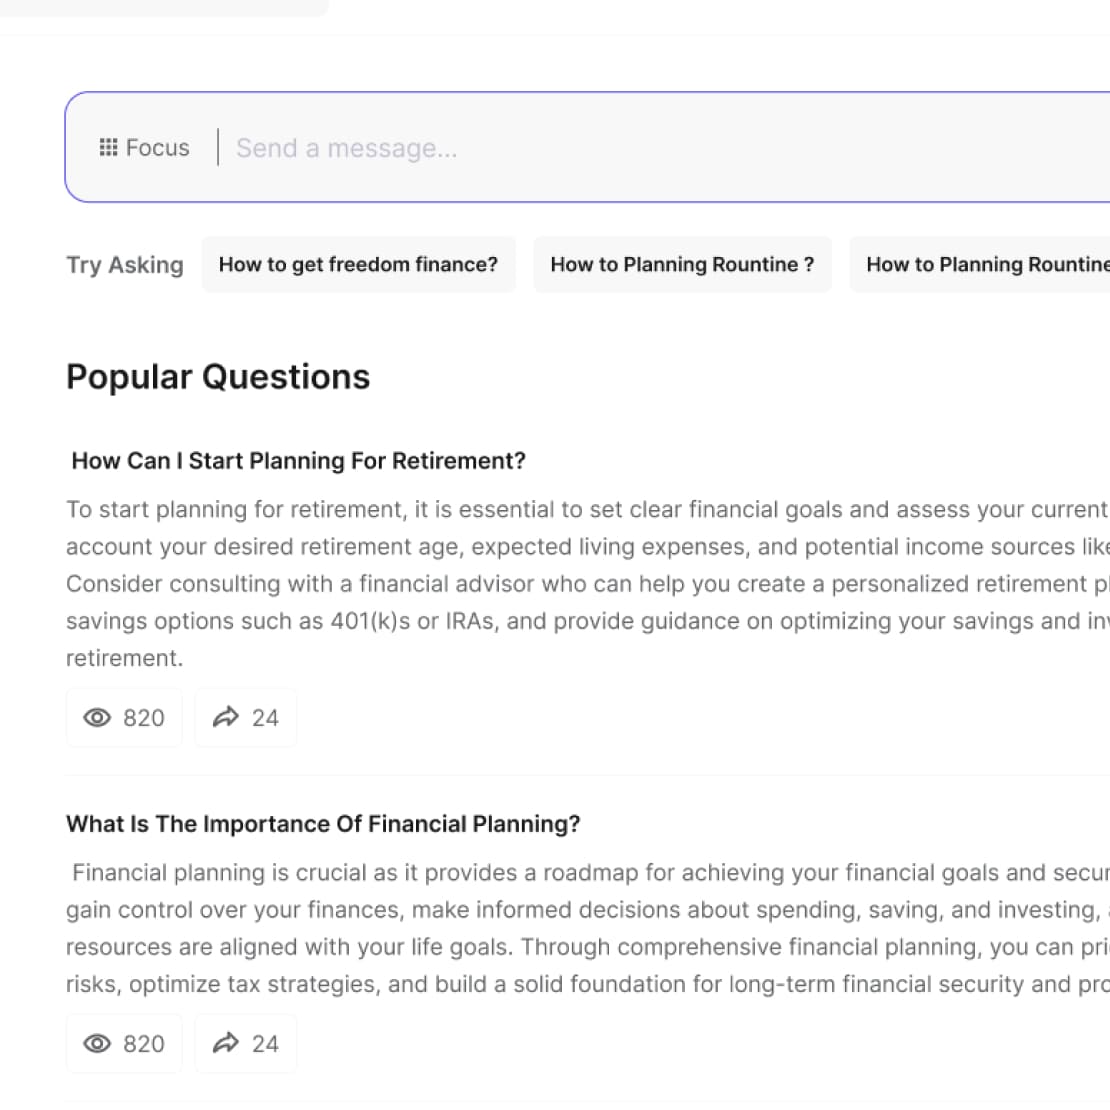Click the 820 view count on the retirement question

point(144,718)
